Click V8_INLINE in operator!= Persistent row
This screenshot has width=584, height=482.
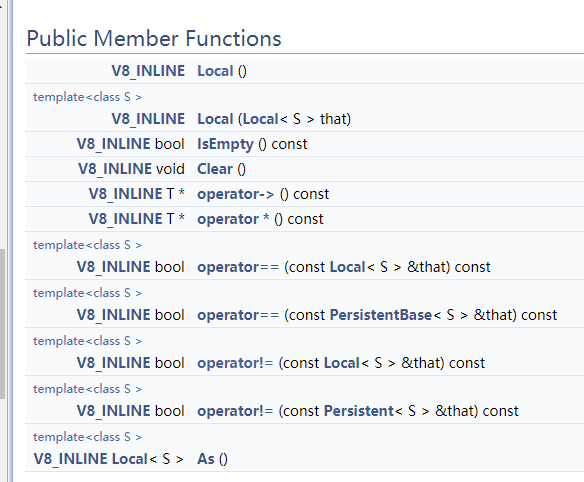pyautogui.click(x=114, y=411)
